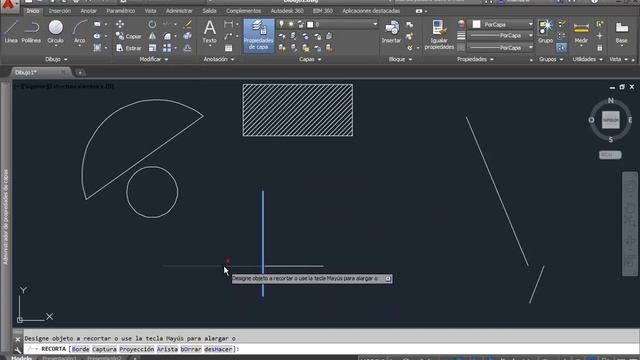Click the command line customize wrench icon

pos(18,350)
